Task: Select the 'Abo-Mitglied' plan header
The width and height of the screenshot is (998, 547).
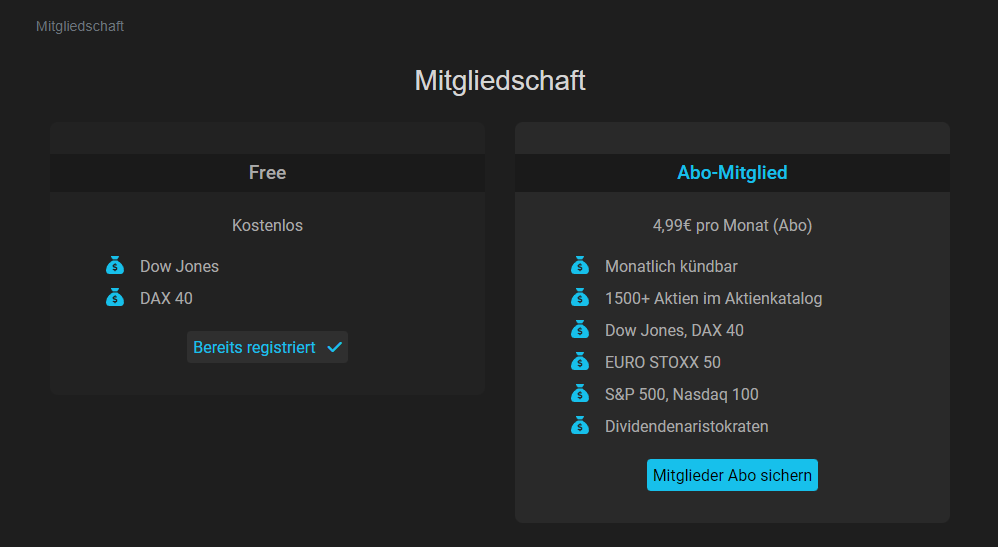Action: pyautogui.click(x=732, y=173)
